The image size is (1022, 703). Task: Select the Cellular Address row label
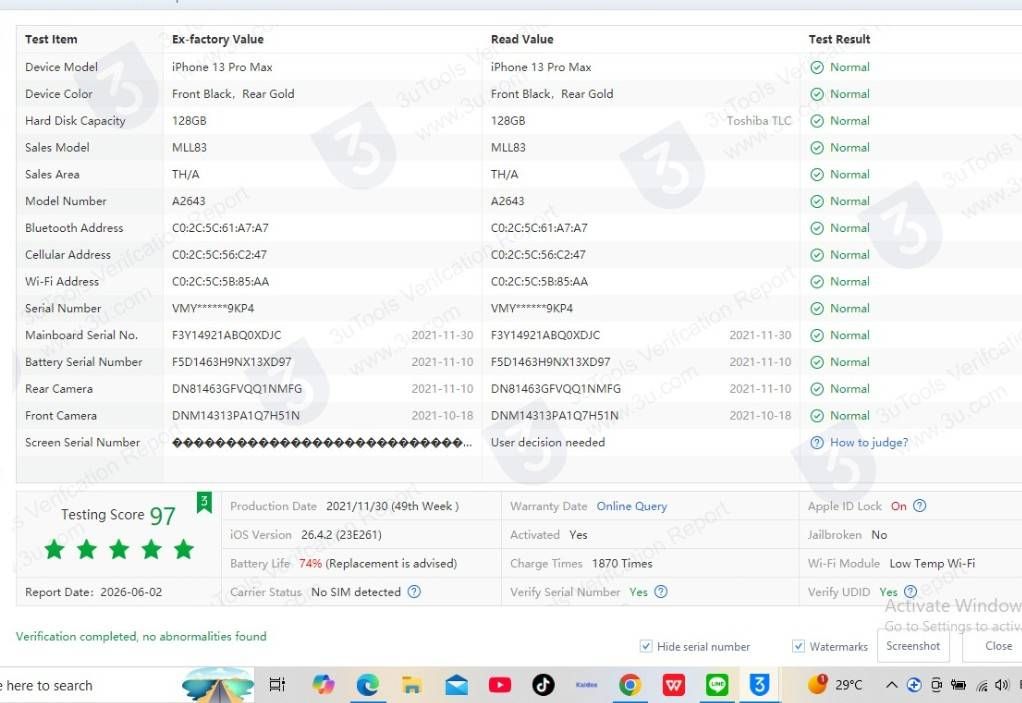pyautogui.click(x=68, y=255)
